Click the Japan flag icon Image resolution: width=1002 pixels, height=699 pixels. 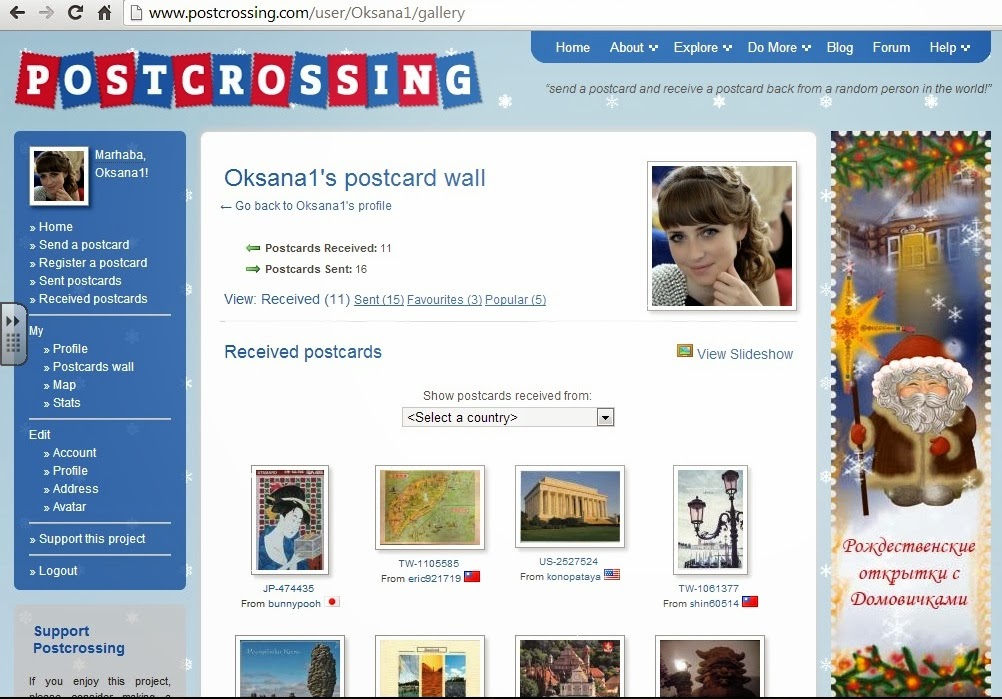332,602
